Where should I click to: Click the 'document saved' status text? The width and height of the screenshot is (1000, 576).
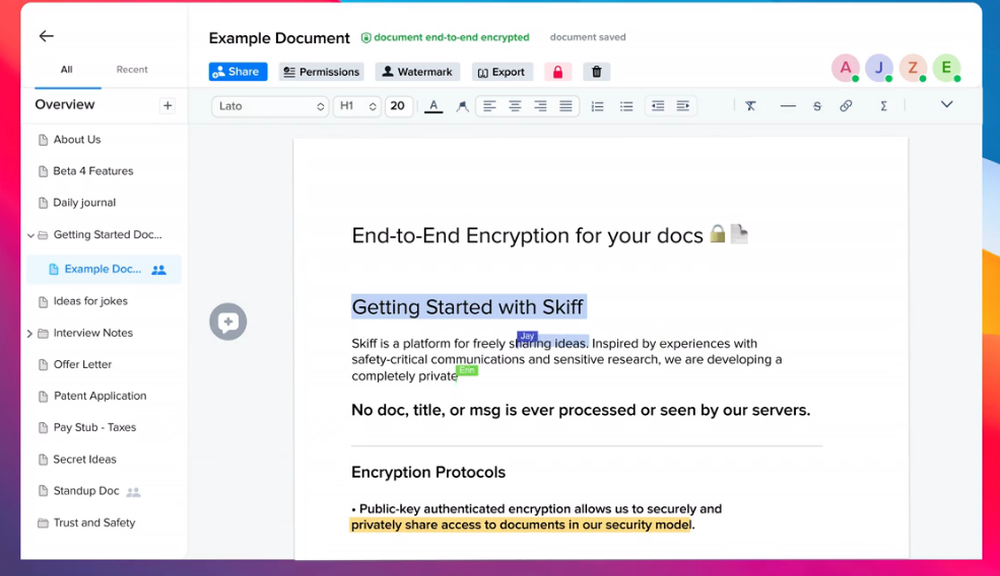click(587, 37)
